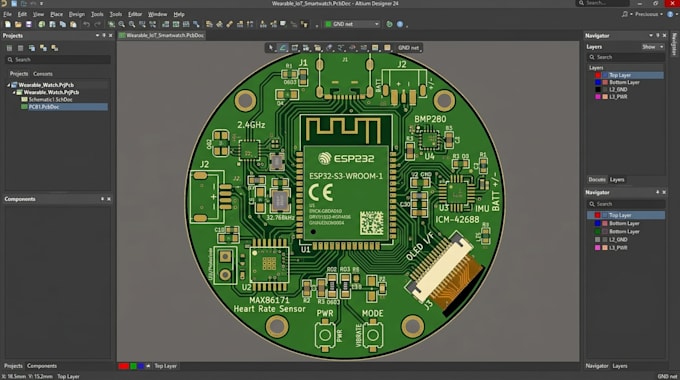Viewport: 680px width, 380px height.
Task: Click the Open folder icon in the main toolbar
Action: coord(18,24)
